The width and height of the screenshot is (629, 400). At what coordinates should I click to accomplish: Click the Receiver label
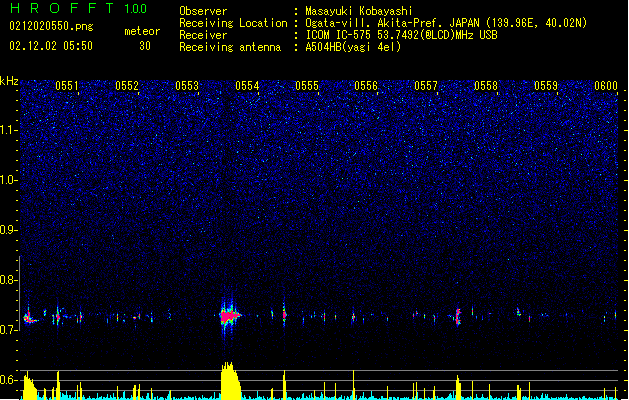pyautogui.click(x=203, y=35)
